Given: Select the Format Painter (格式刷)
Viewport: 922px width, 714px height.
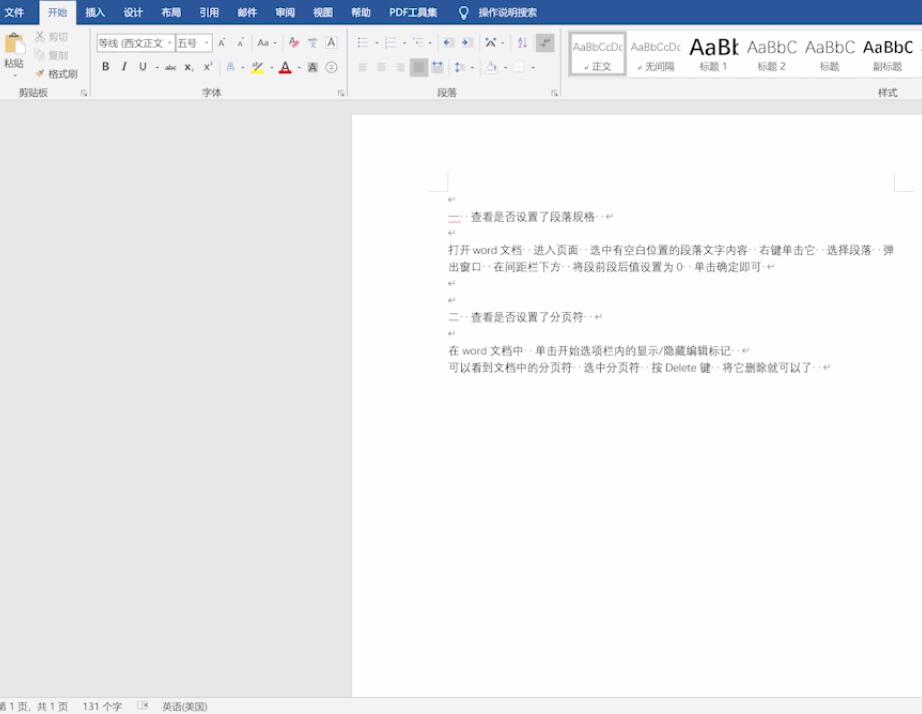Looking at the screenshot, I should 56,74.
